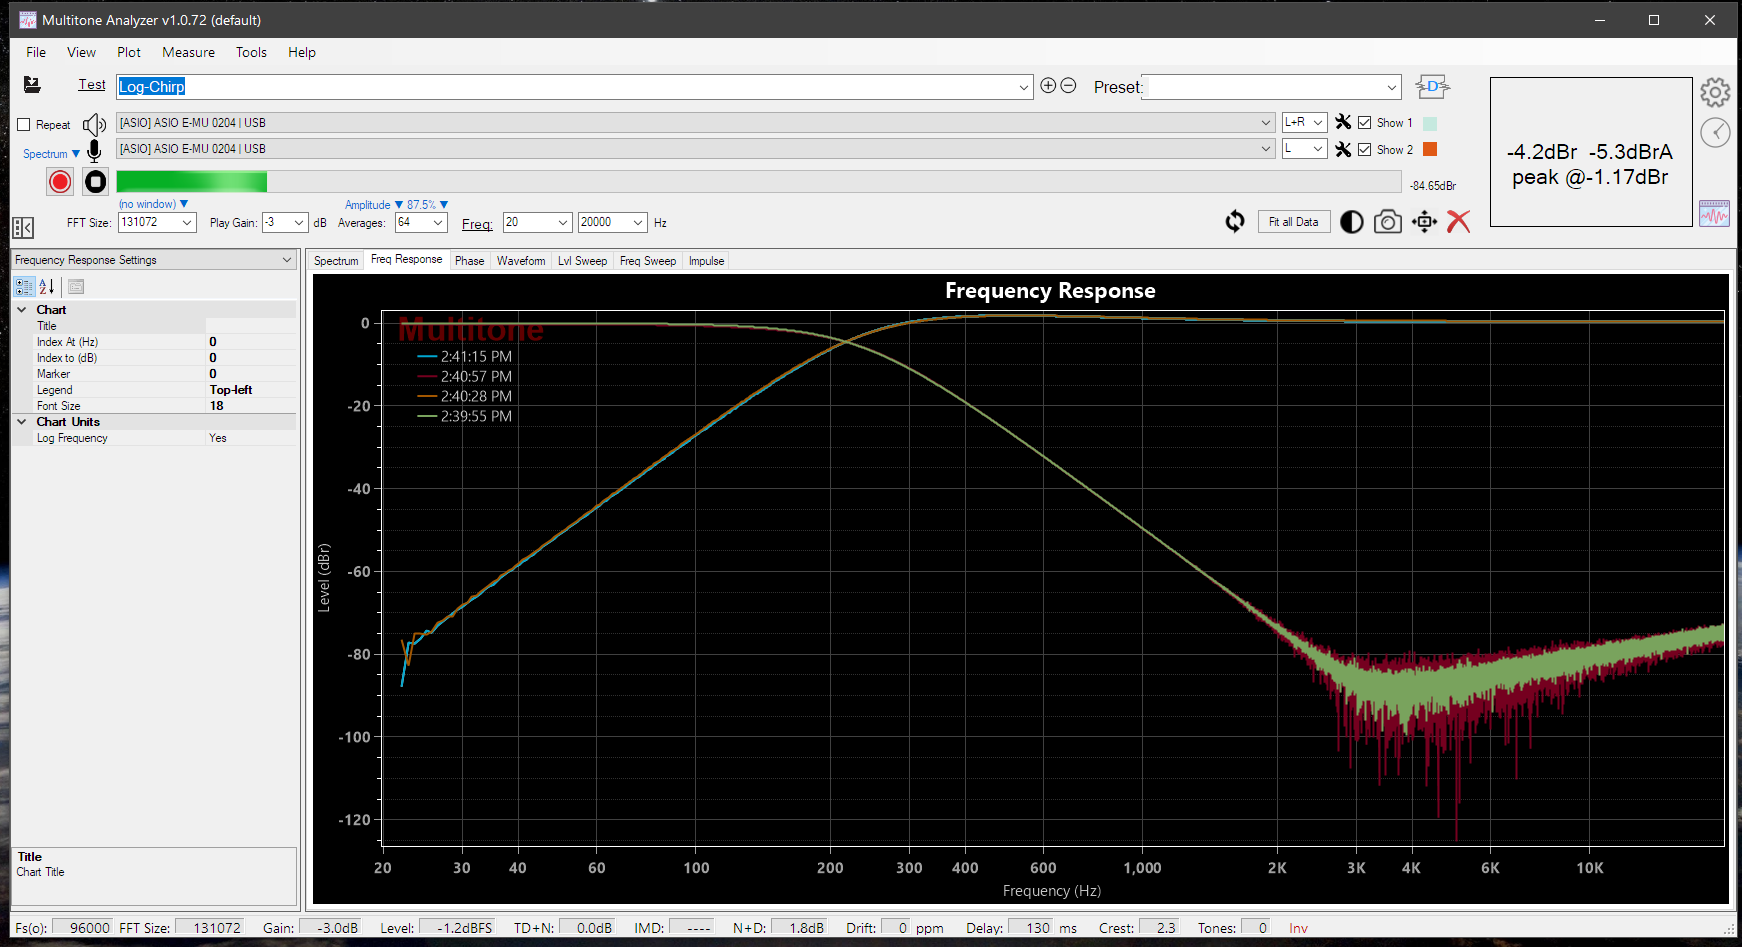This screenshot has height=947, width=1742.
Task: Click the minus icon to remove a test
Action: tap(1068, 85)
